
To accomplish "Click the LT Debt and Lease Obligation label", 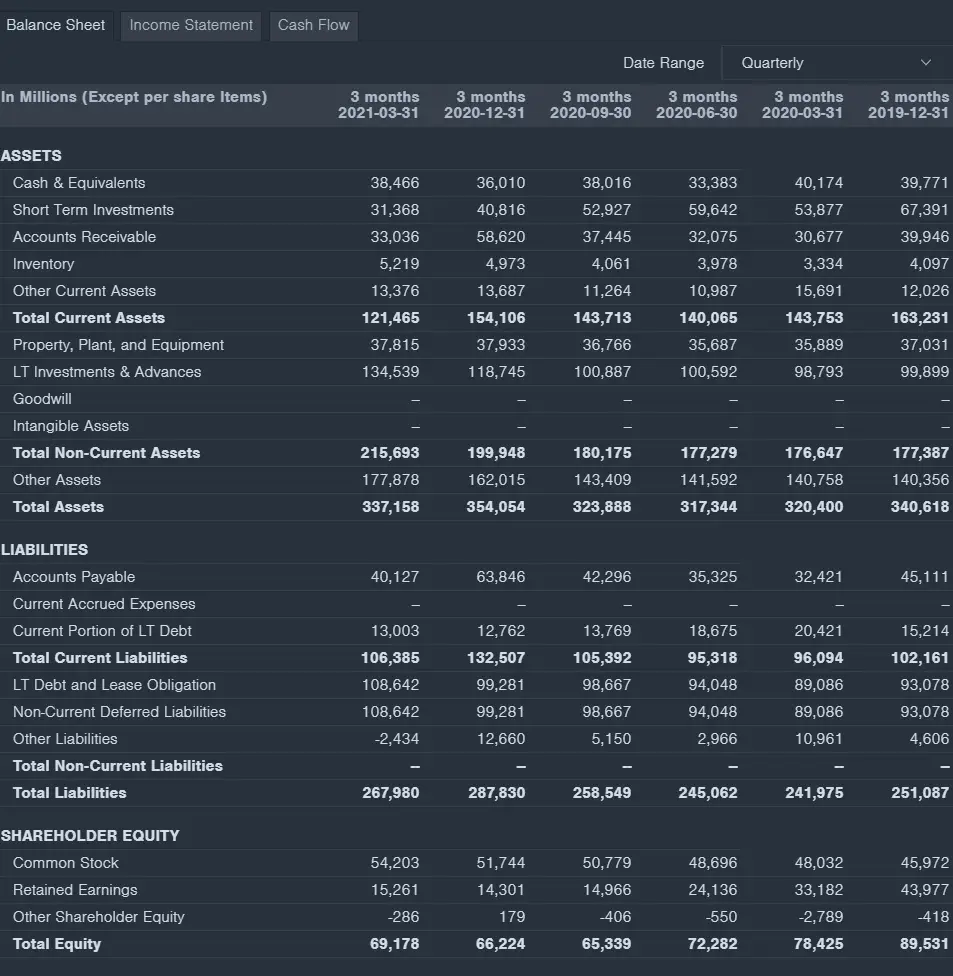I will point(115,685).
